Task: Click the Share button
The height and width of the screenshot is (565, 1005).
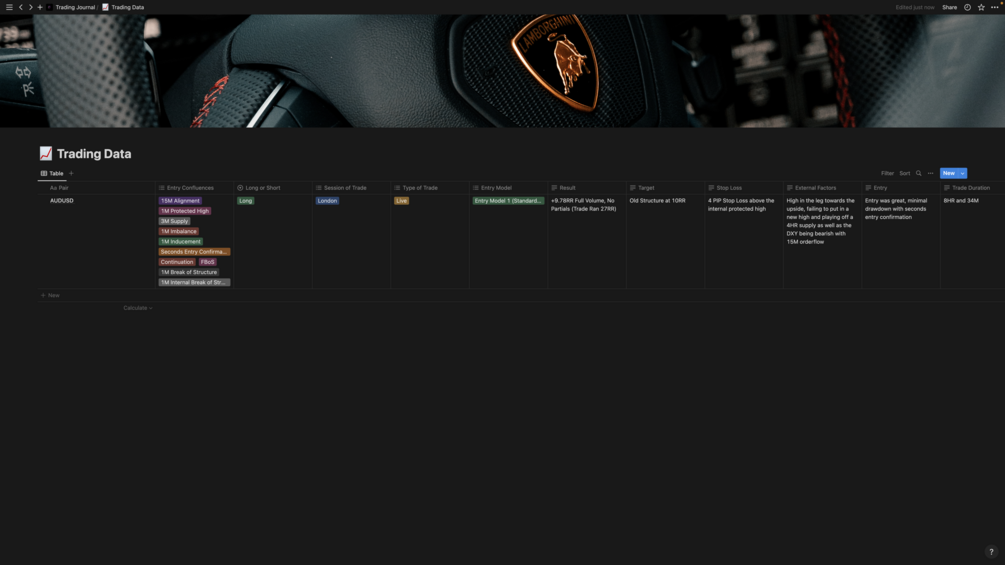Action: (x=949, y=7)
